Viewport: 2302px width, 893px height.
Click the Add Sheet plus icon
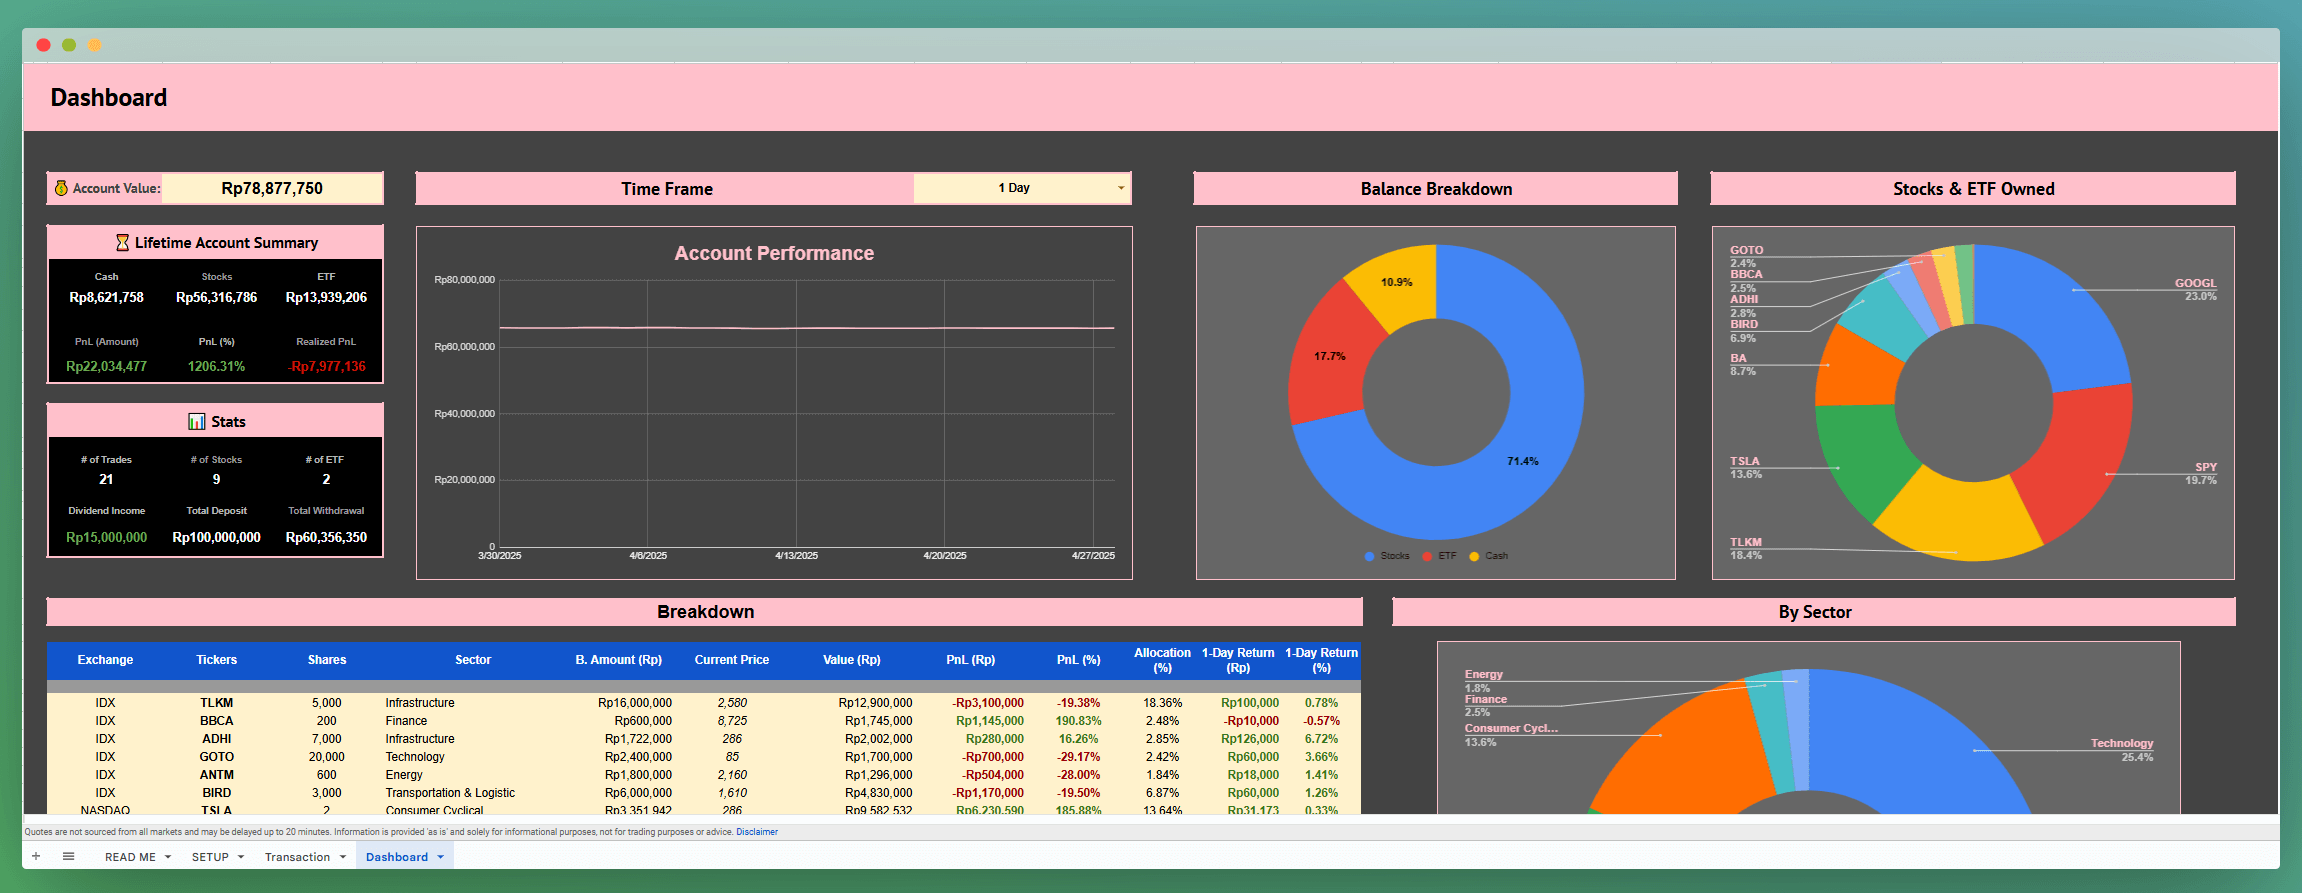36,856
